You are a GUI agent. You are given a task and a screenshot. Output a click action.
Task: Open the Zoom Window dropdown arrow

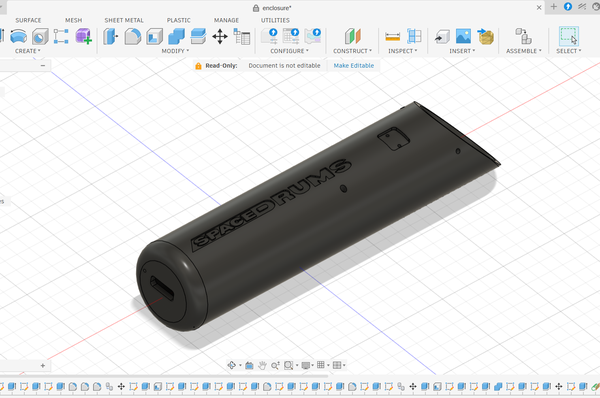pos(297,365)
